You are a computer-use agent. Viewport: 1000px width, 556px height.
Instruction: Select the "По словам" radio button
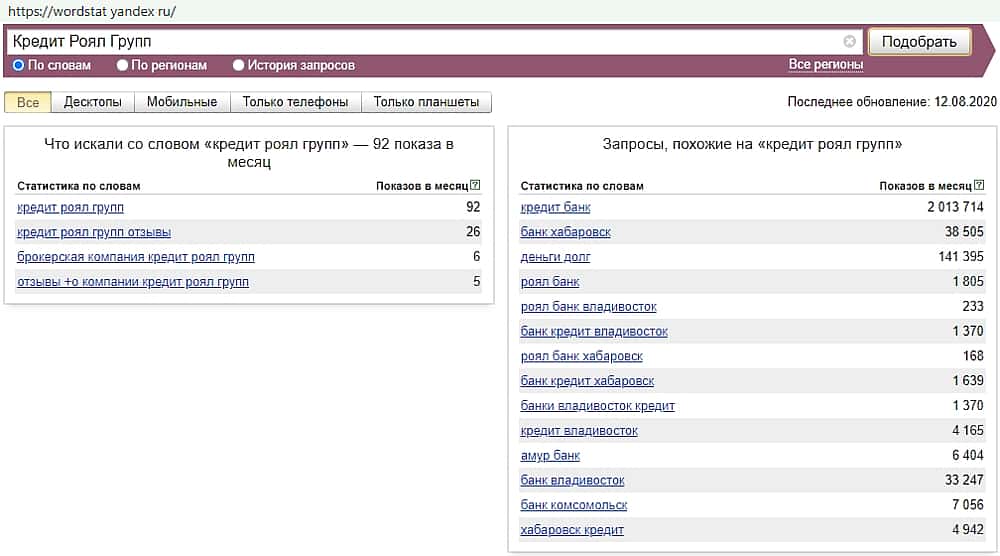18,65
